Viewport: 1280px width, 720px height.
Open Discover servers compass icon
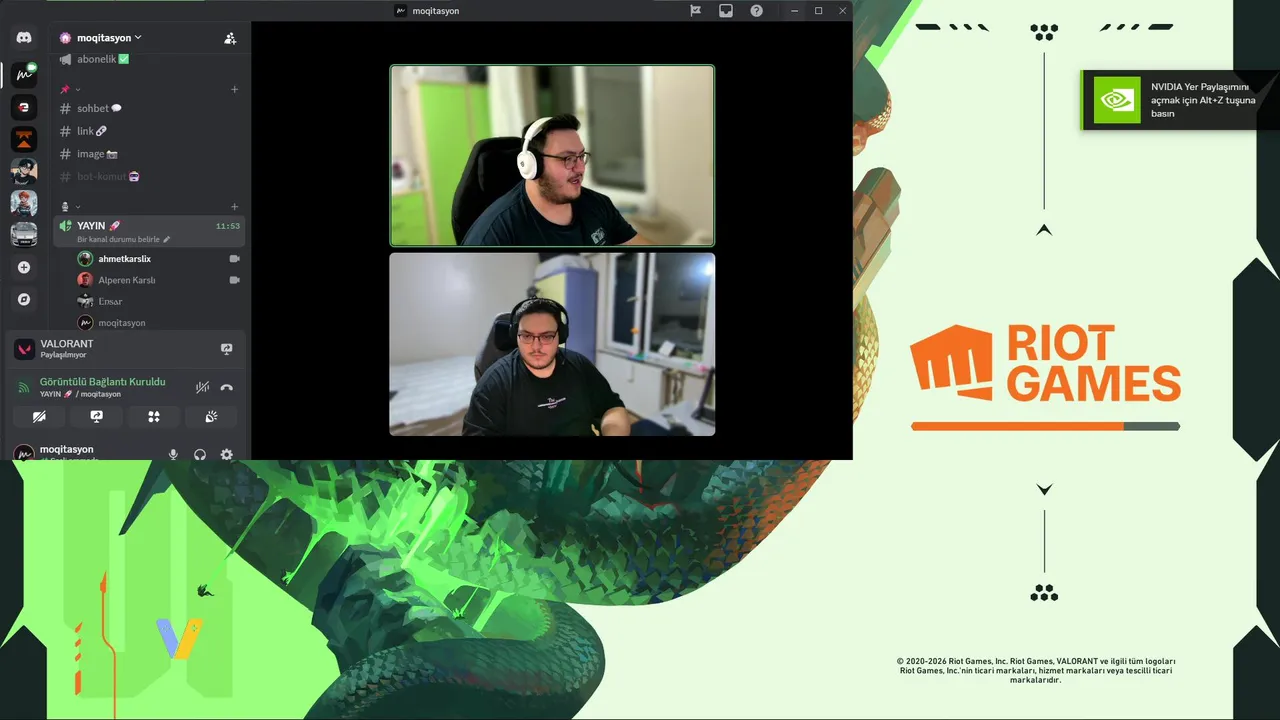(x=24, y=299)
